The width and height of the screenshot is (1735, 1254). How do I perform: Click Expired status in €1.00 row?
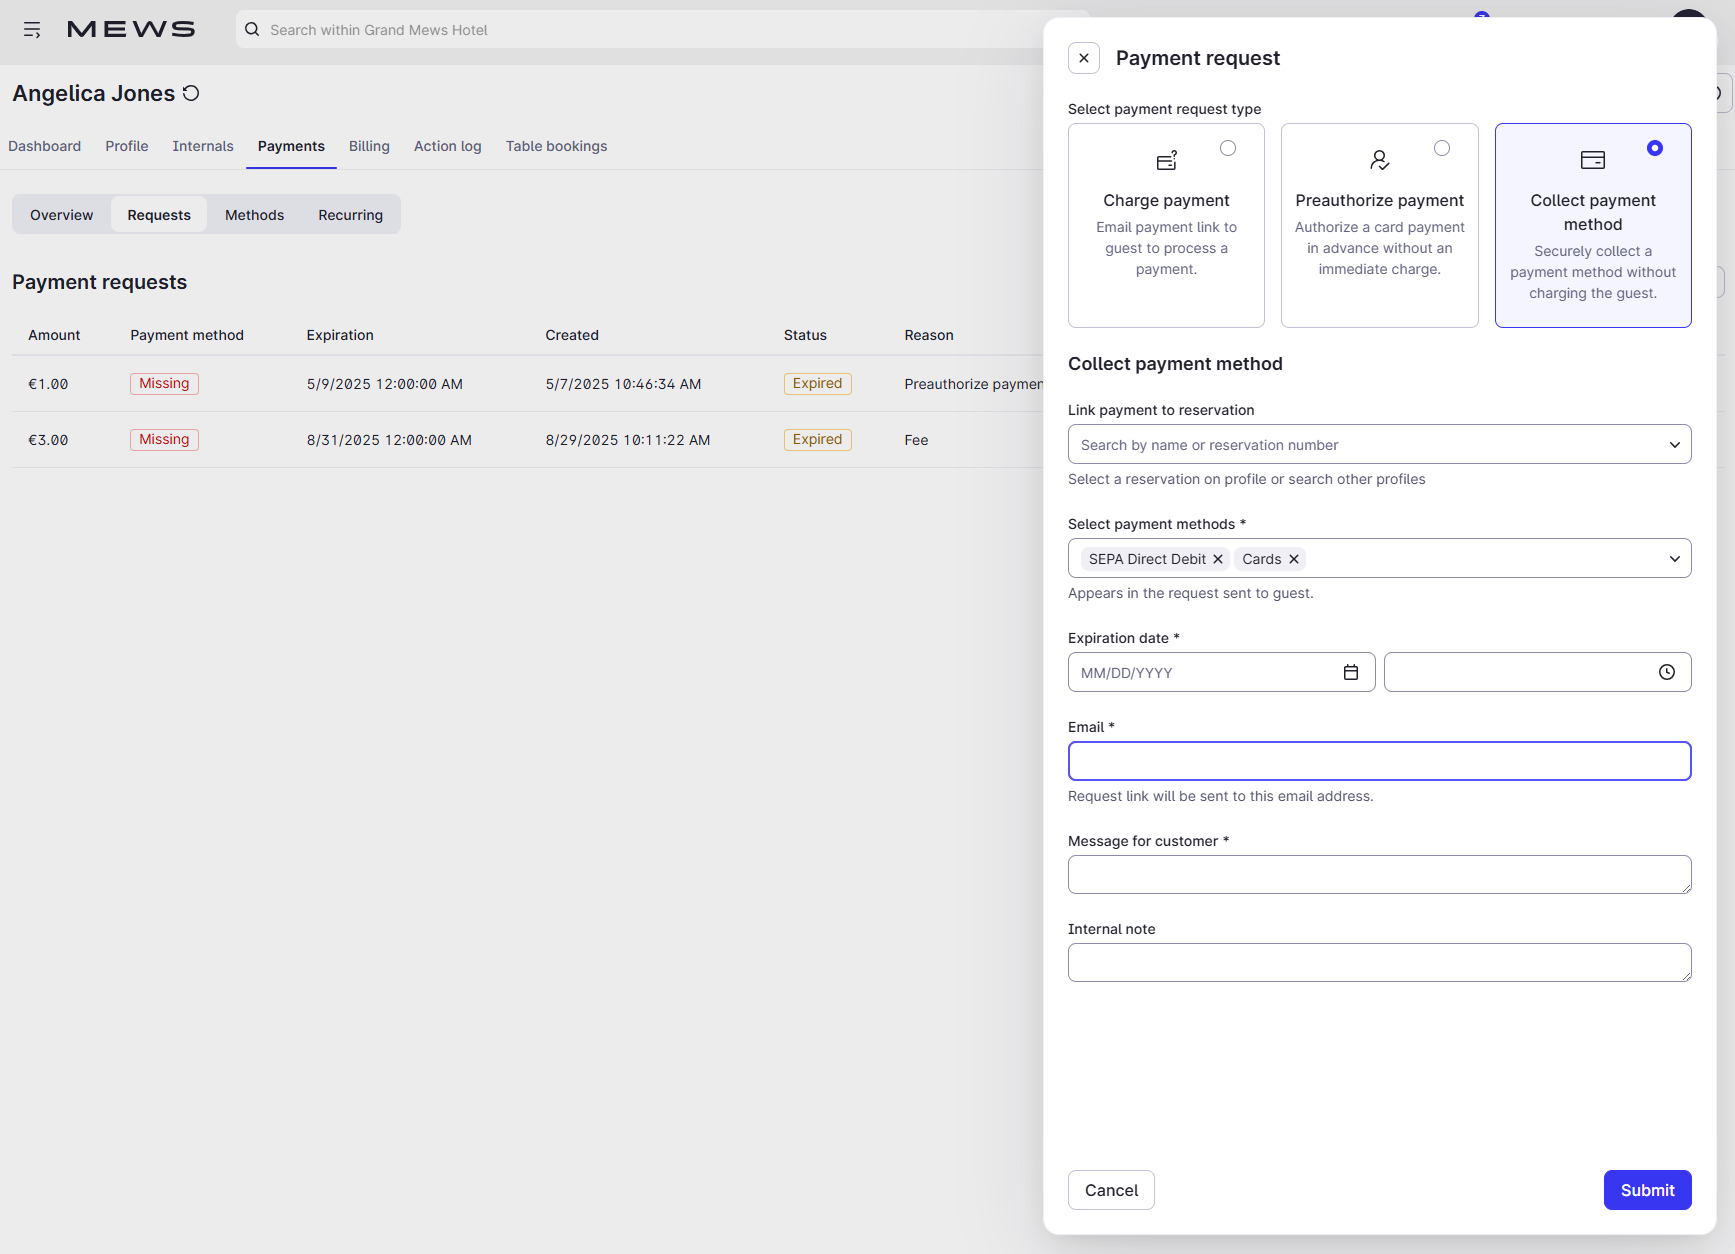coord(817,384)
